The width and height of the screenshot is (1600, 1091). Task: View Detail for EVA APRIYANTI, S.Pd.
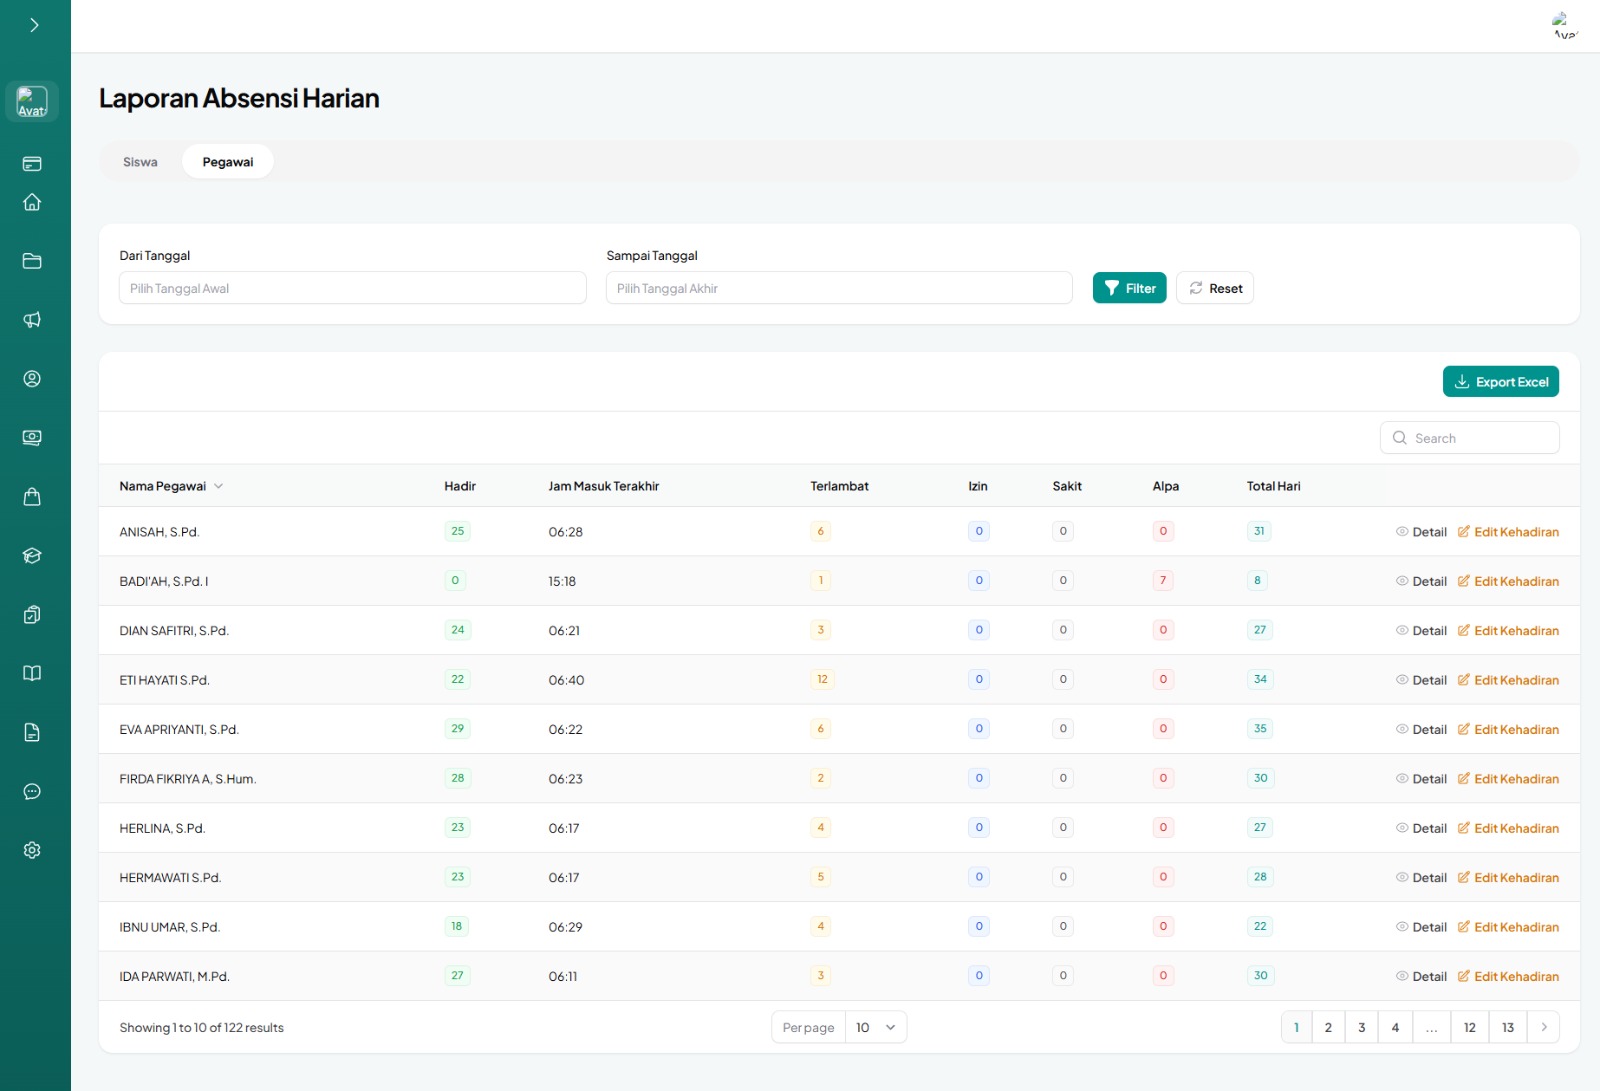click(1421, 730)
